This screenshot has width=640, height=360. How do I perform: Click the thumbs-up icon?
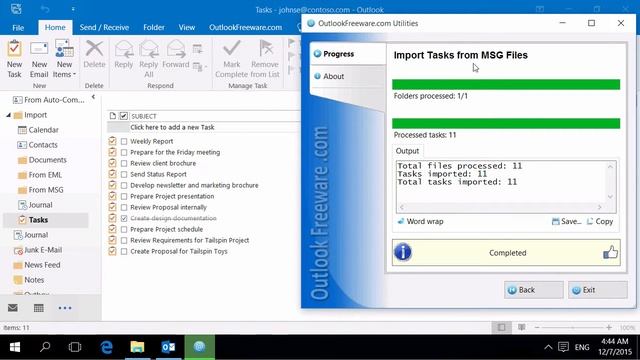click(610, 253)
